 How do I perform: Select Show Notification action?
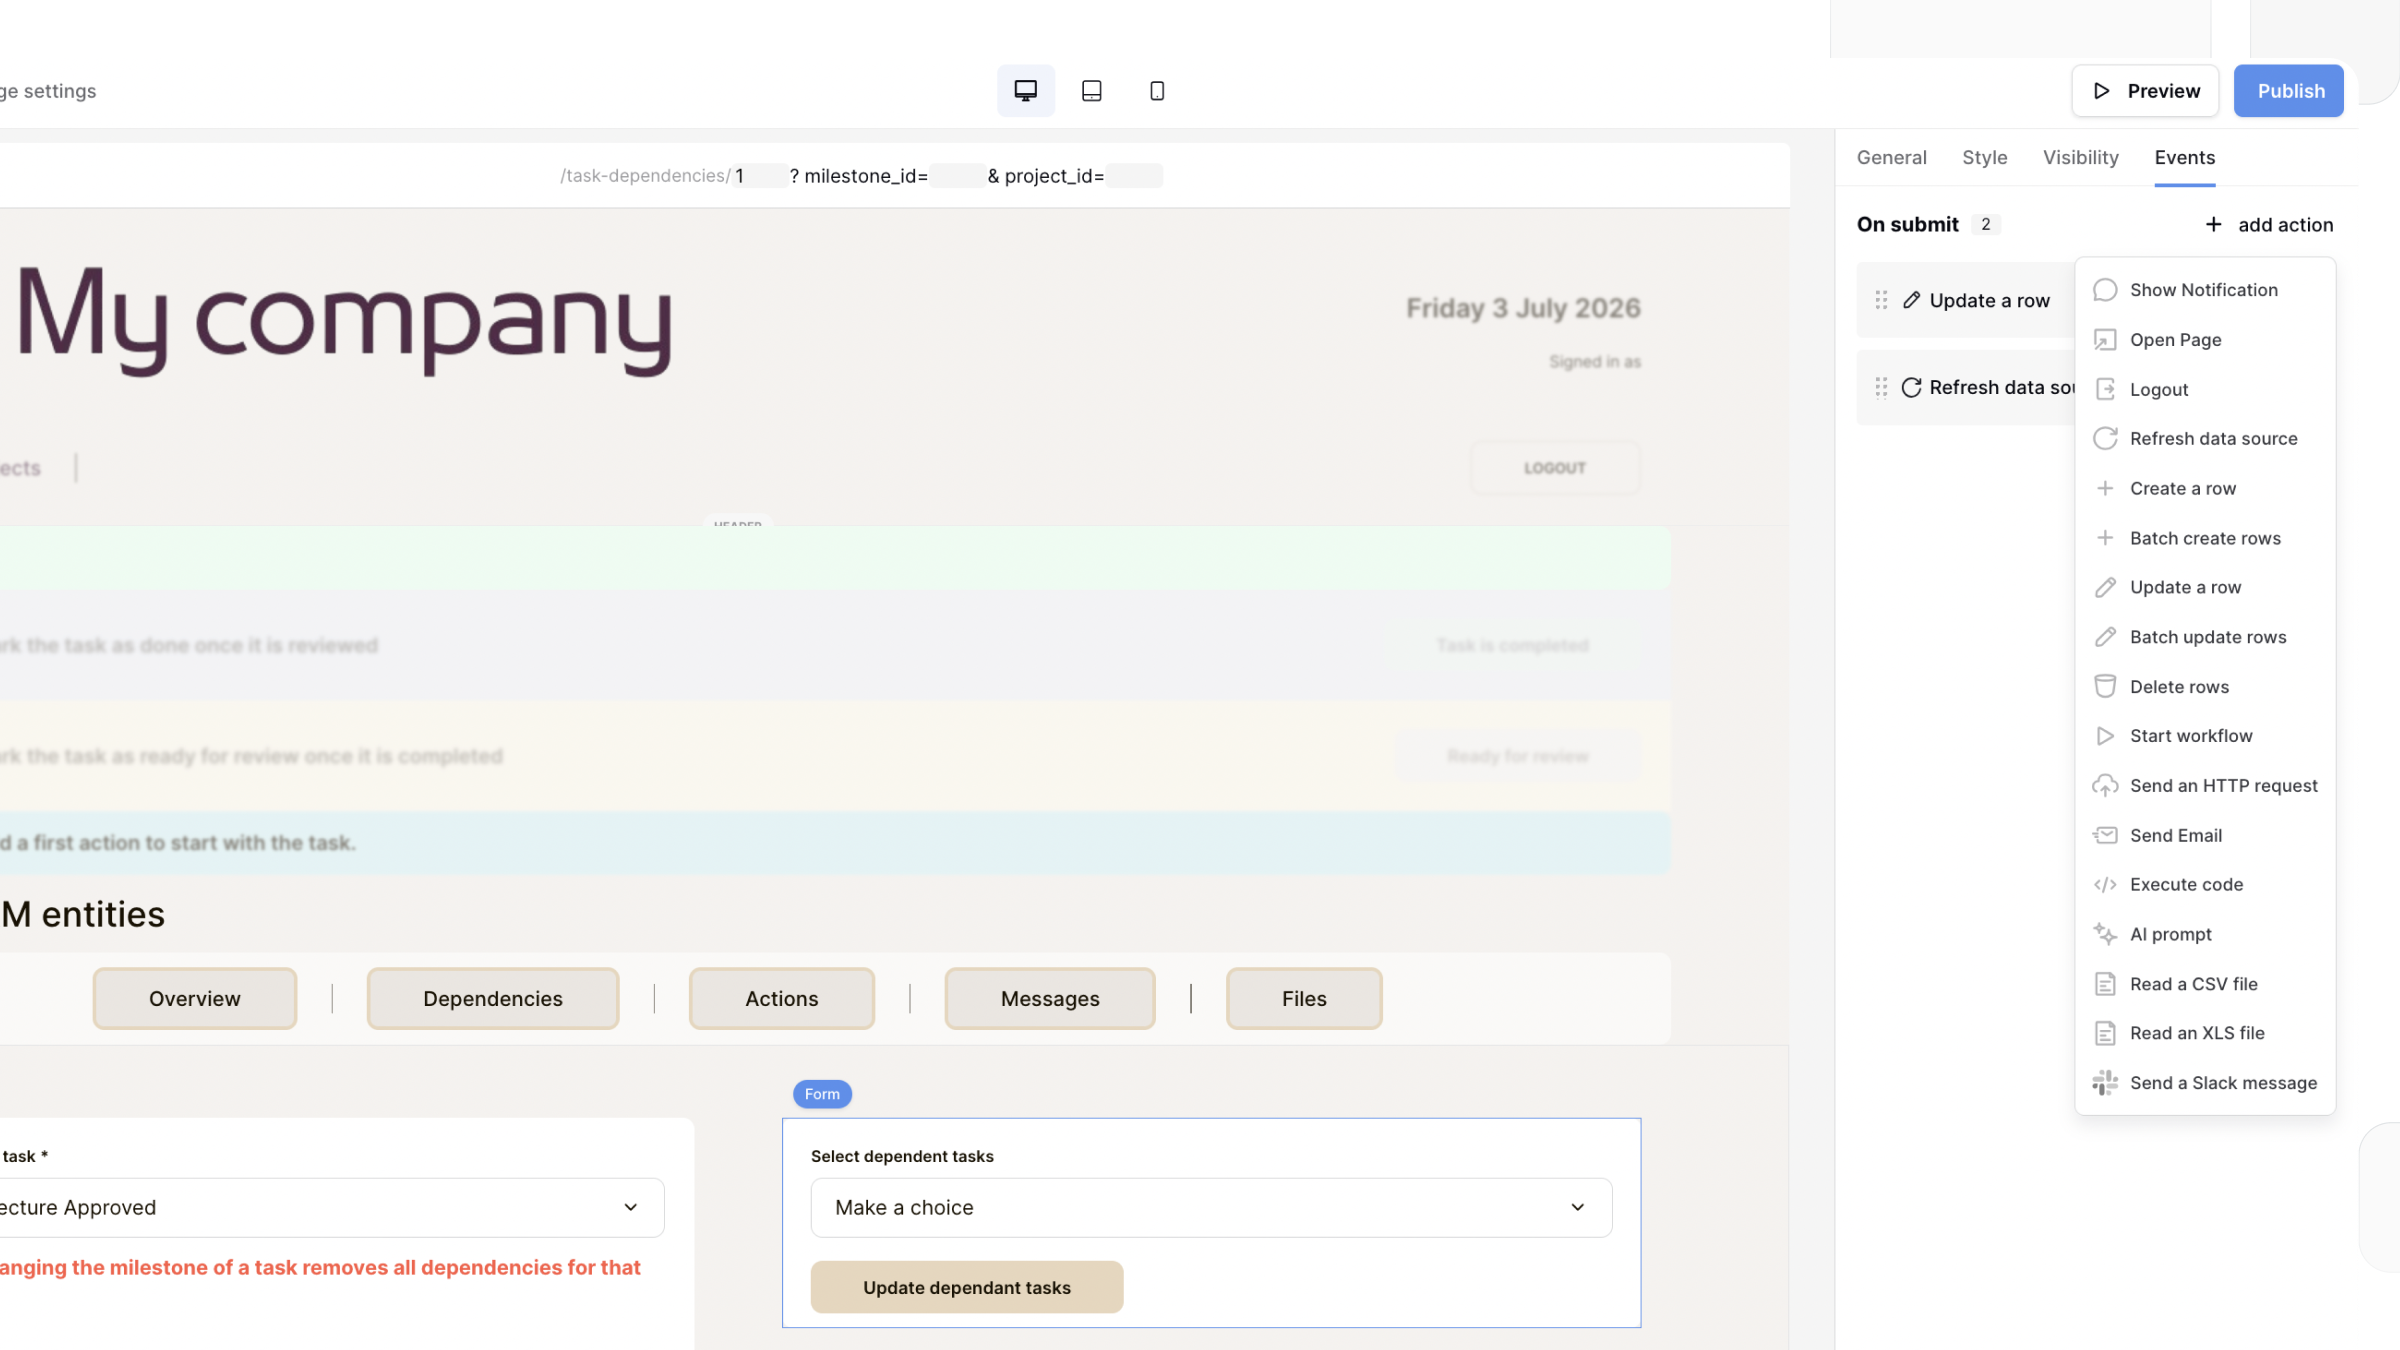[x=2205, y=290]
